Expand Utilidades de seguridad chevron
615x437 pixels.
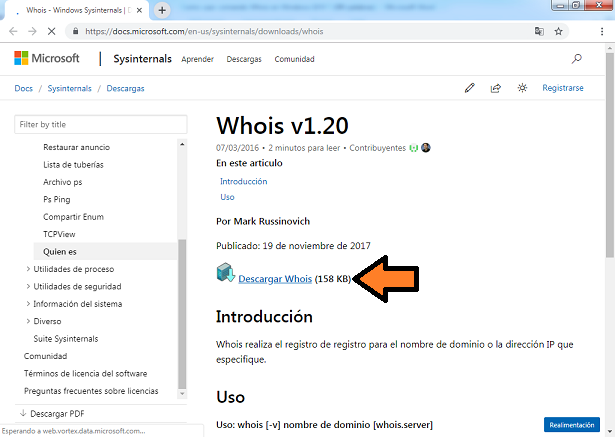coord(28,286)
